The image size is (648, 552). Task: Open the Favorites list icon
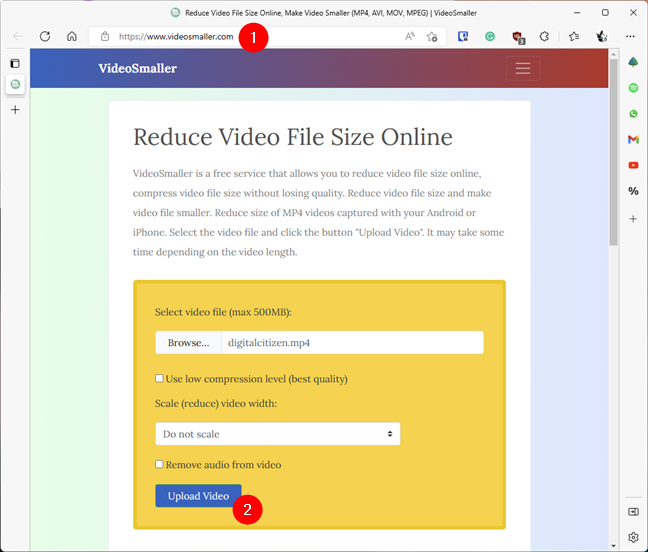(574, 36)
